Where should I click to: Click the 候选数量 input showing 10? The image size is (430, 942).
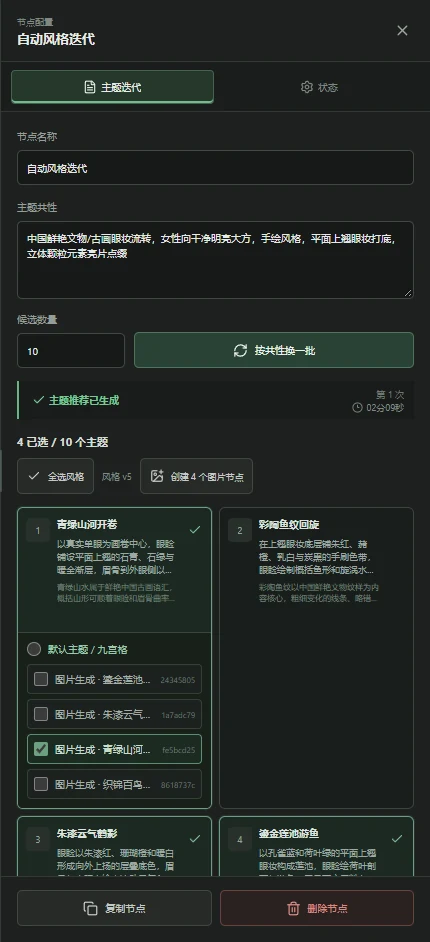coord(71,350)
